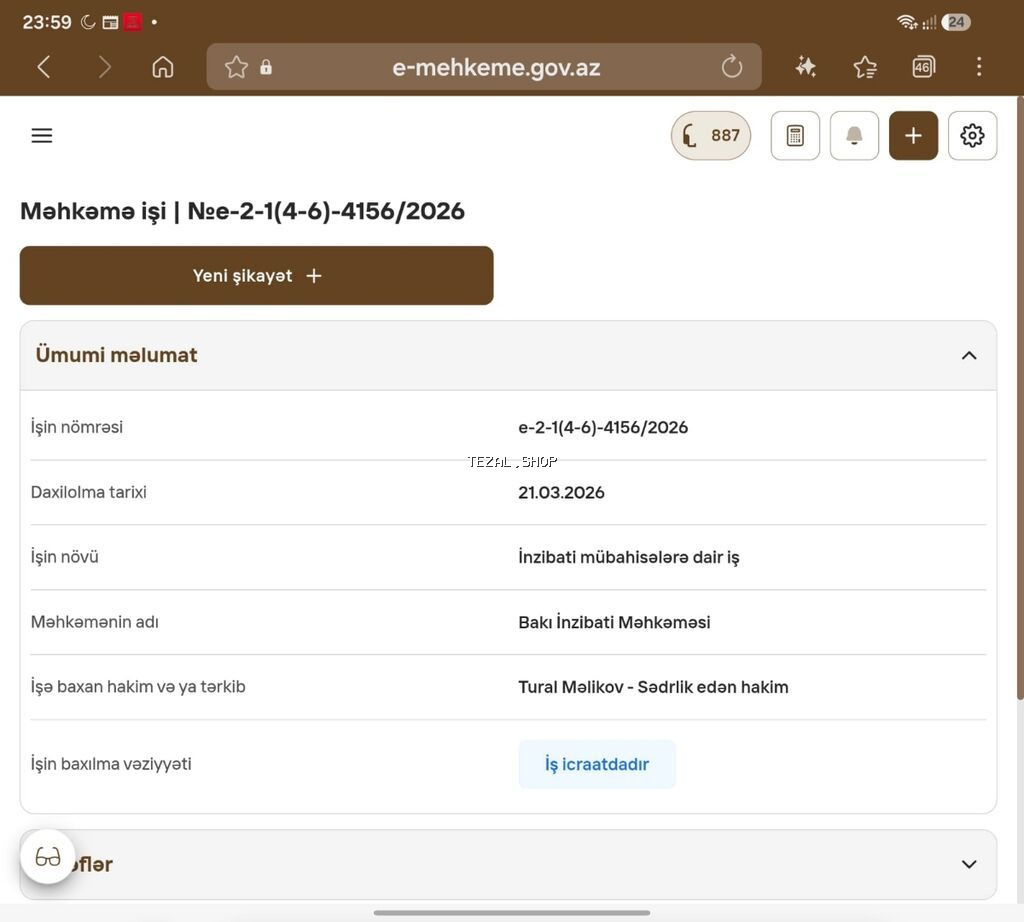Open the browser three-dot menu
The image size is (1024, 922).
click(978, 67)
